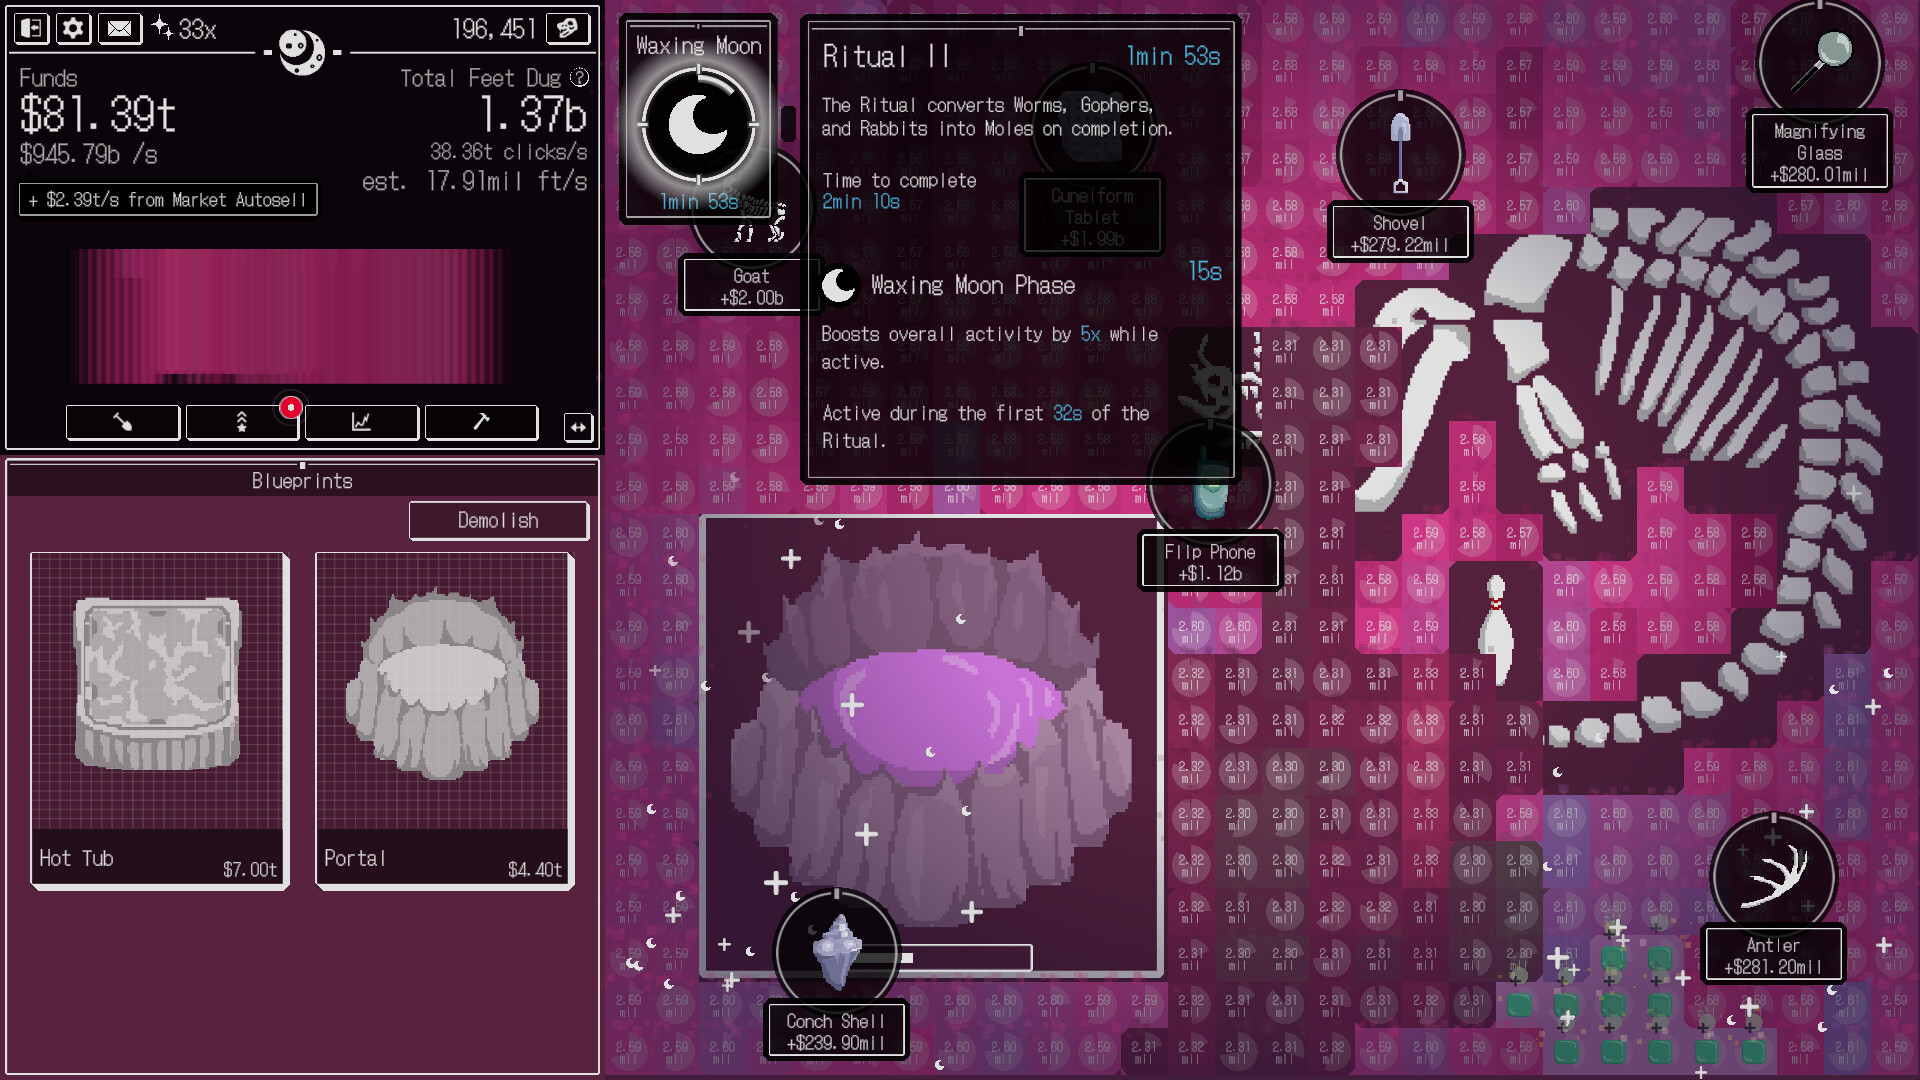Click the Total Feet Dug help icon
This screenshot has width=1920, height=1080.
point(579,78)
